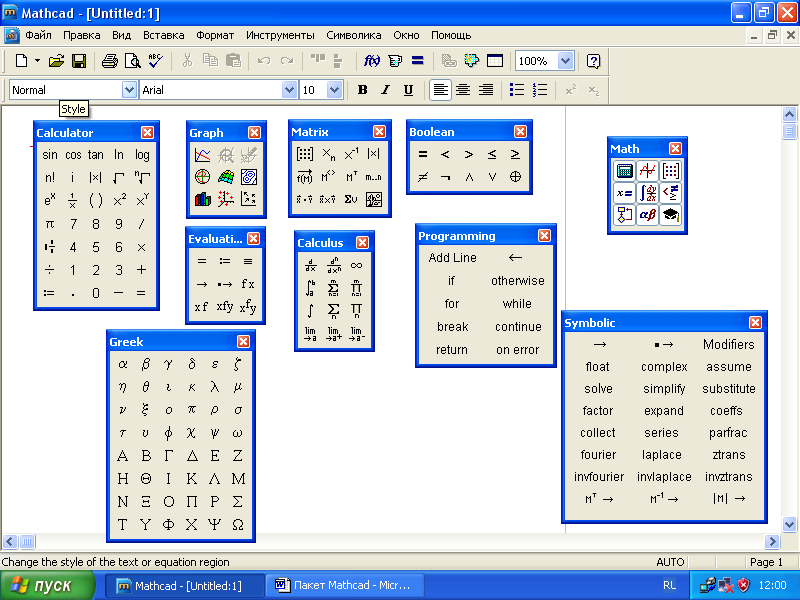Switch to Пакет Mathcad Word taskbar window
The width and height of the screenshot is (800, 600).
(344, 585)
